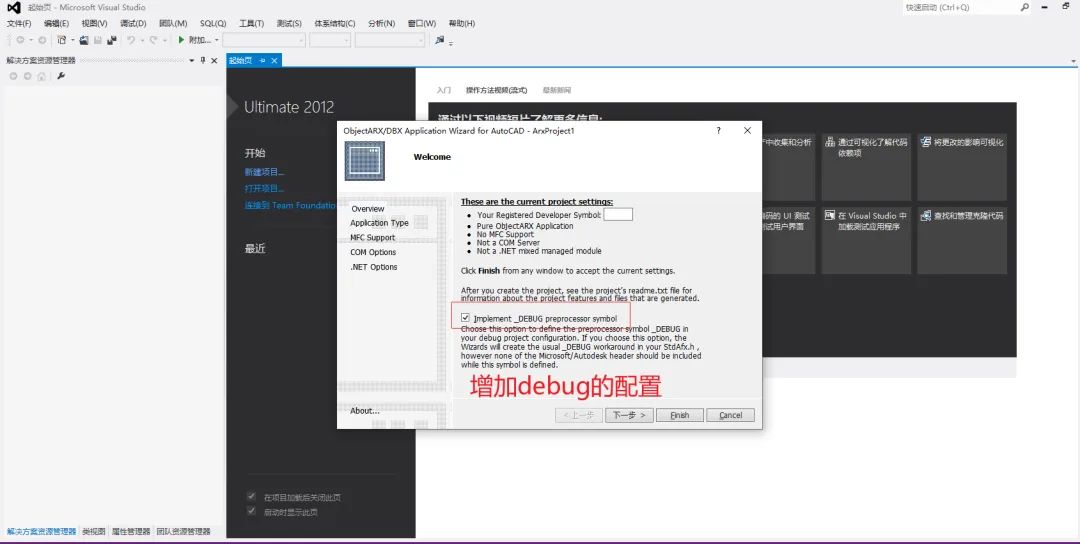The image size is (1080, 544).
Task: Switch to 类视图 tab at bottom
Action: [x=94, y=532]
